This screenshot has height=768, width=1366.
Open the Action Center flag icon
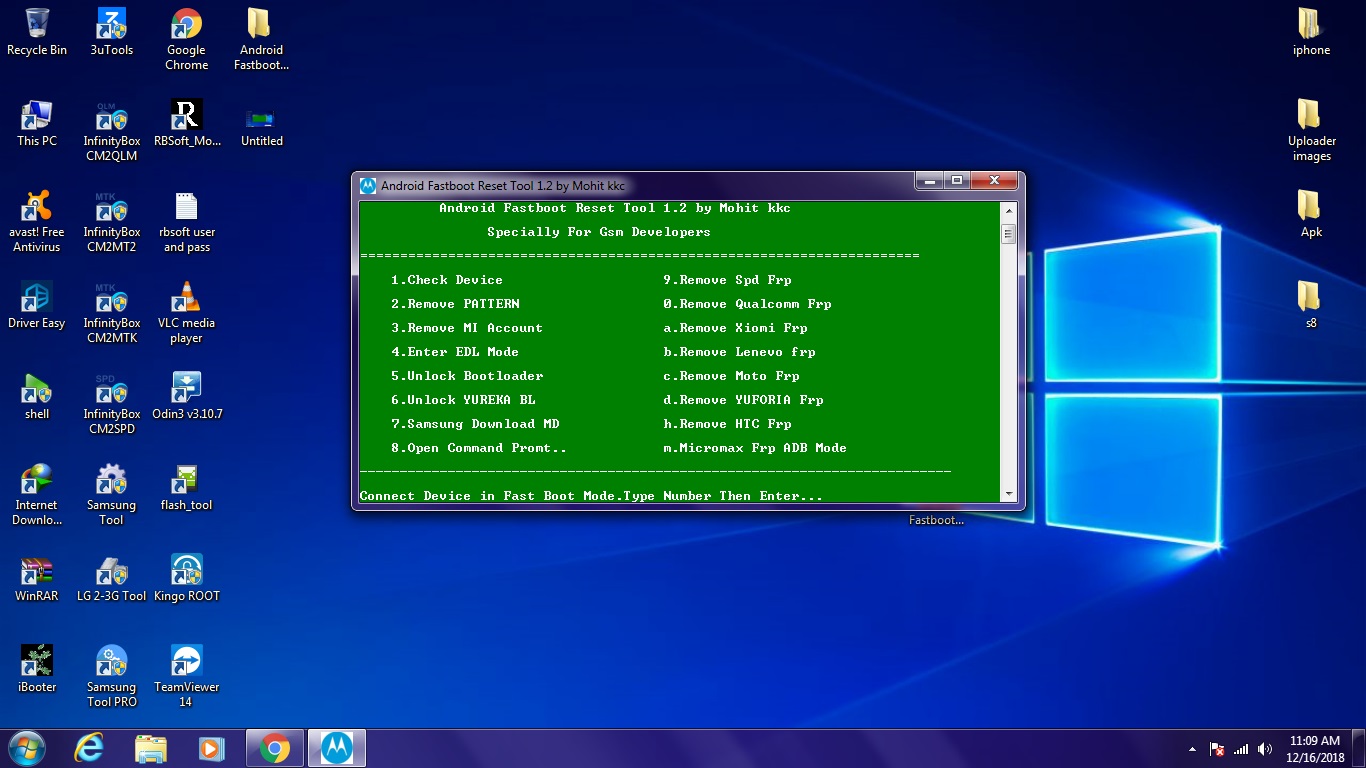(x=1217, y=749)
